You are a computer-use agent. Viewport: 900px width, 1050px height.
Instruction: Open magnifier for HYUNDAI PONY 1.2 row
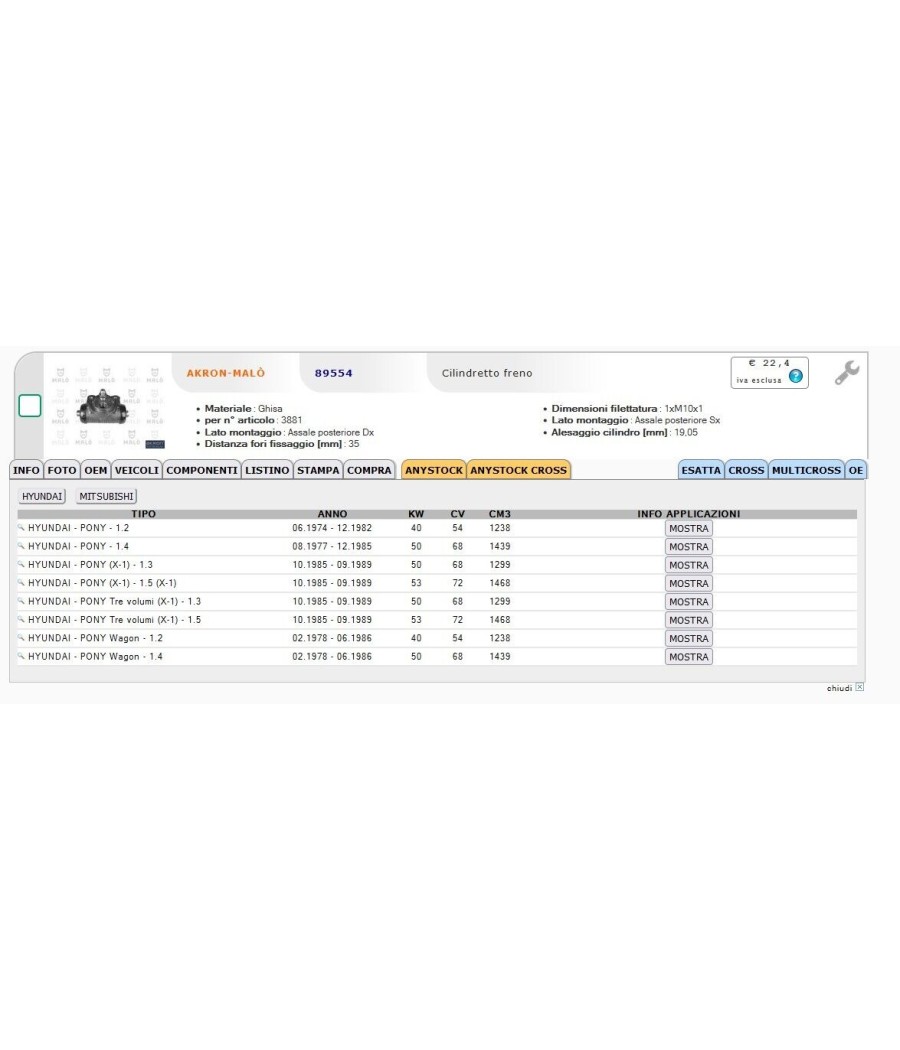pos(21,528)
